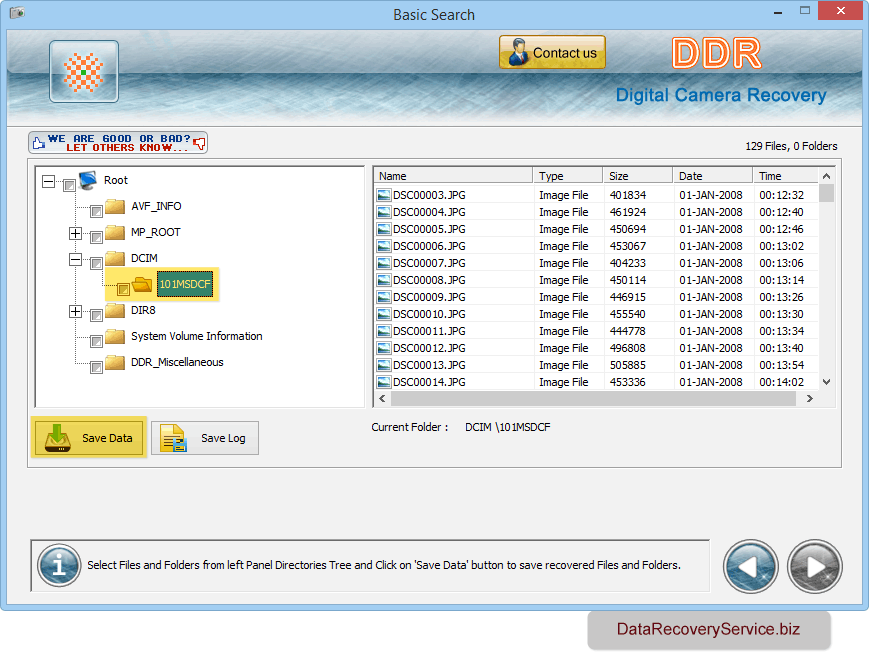Click the Save Data button
Screen dimensions: 869x652
coord(89,437)
